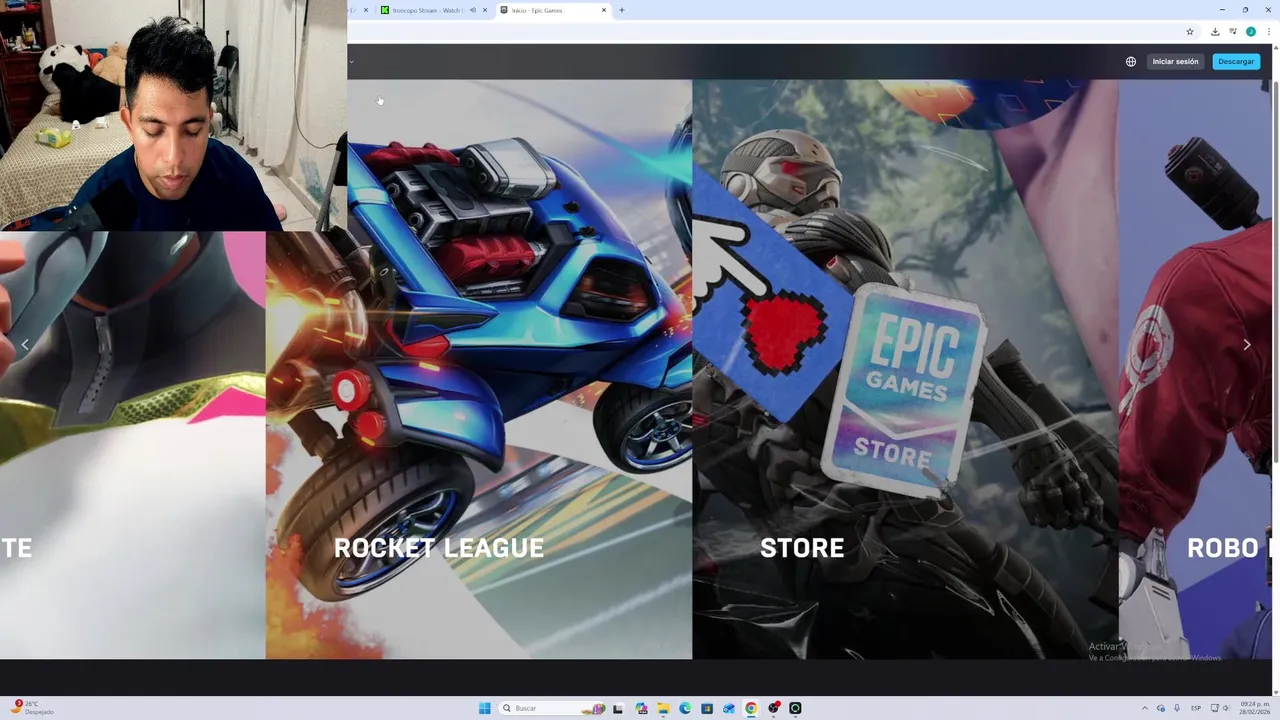Open the clock and date panel
The height and width of the screenshot is (720, 1280).
1255,708
